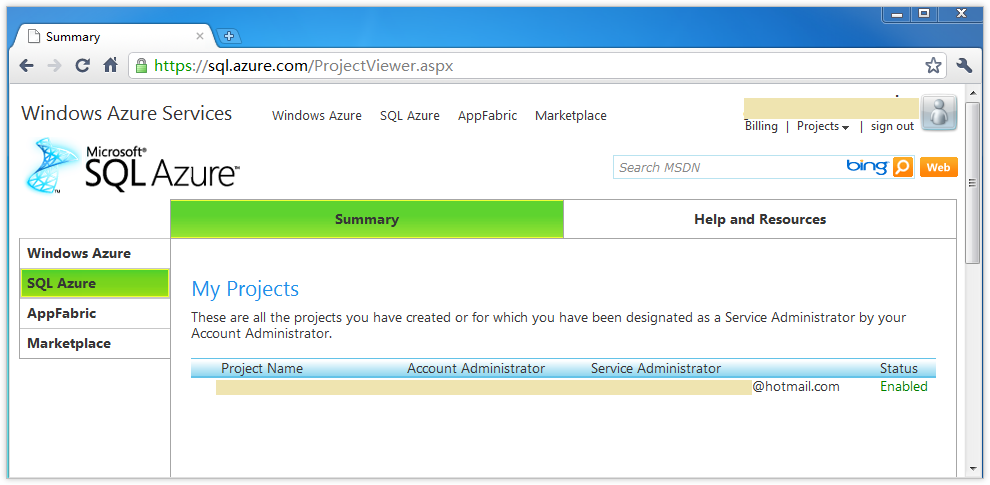Screen dimensions: 990x485
Task: Click the My Projects heading
Action: (x=245, y=289)
